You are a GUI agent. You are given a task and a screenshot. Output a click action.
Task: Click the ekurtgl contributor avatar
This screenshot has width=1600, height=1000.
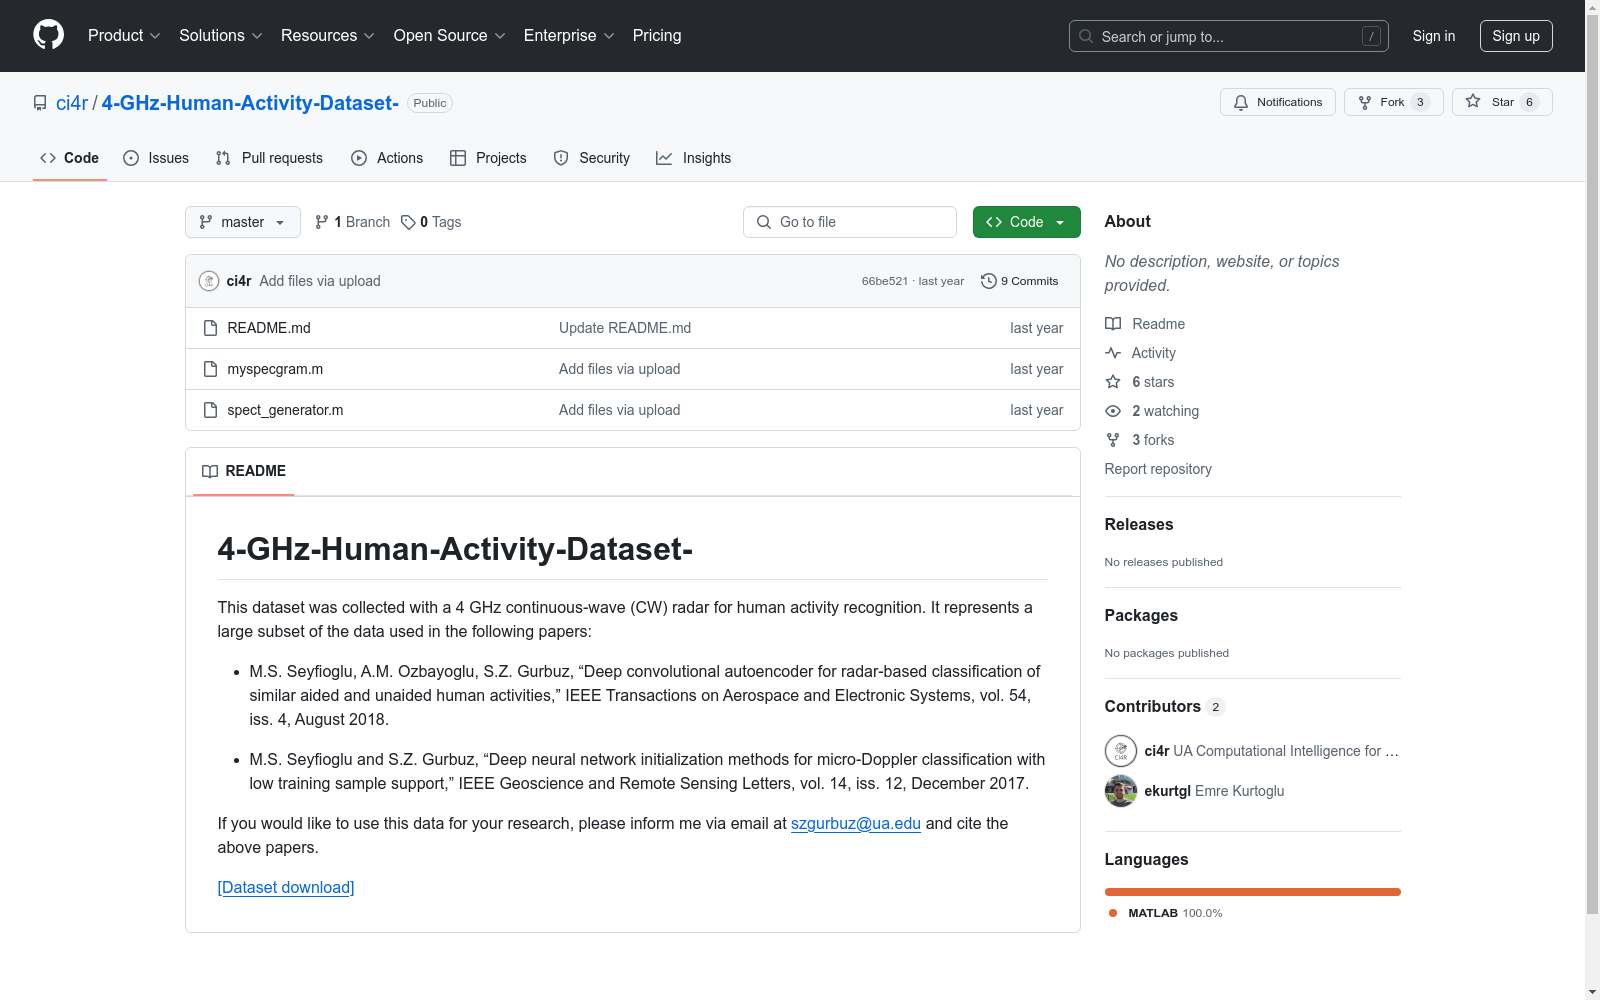click(x=1121, y=791)
